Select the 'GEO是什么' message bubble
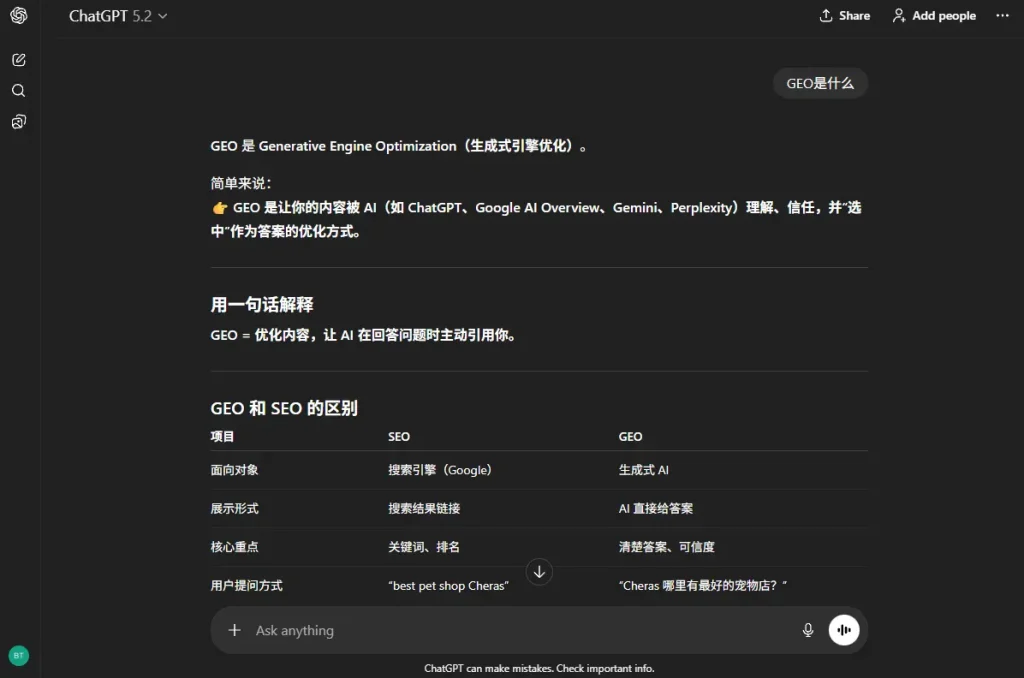Screen dimensions: 1024x678 tap(820, 84)
